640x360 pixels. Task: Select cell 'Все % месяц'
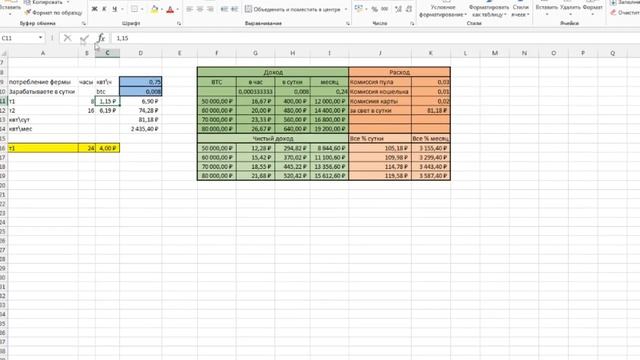point(431,138)
